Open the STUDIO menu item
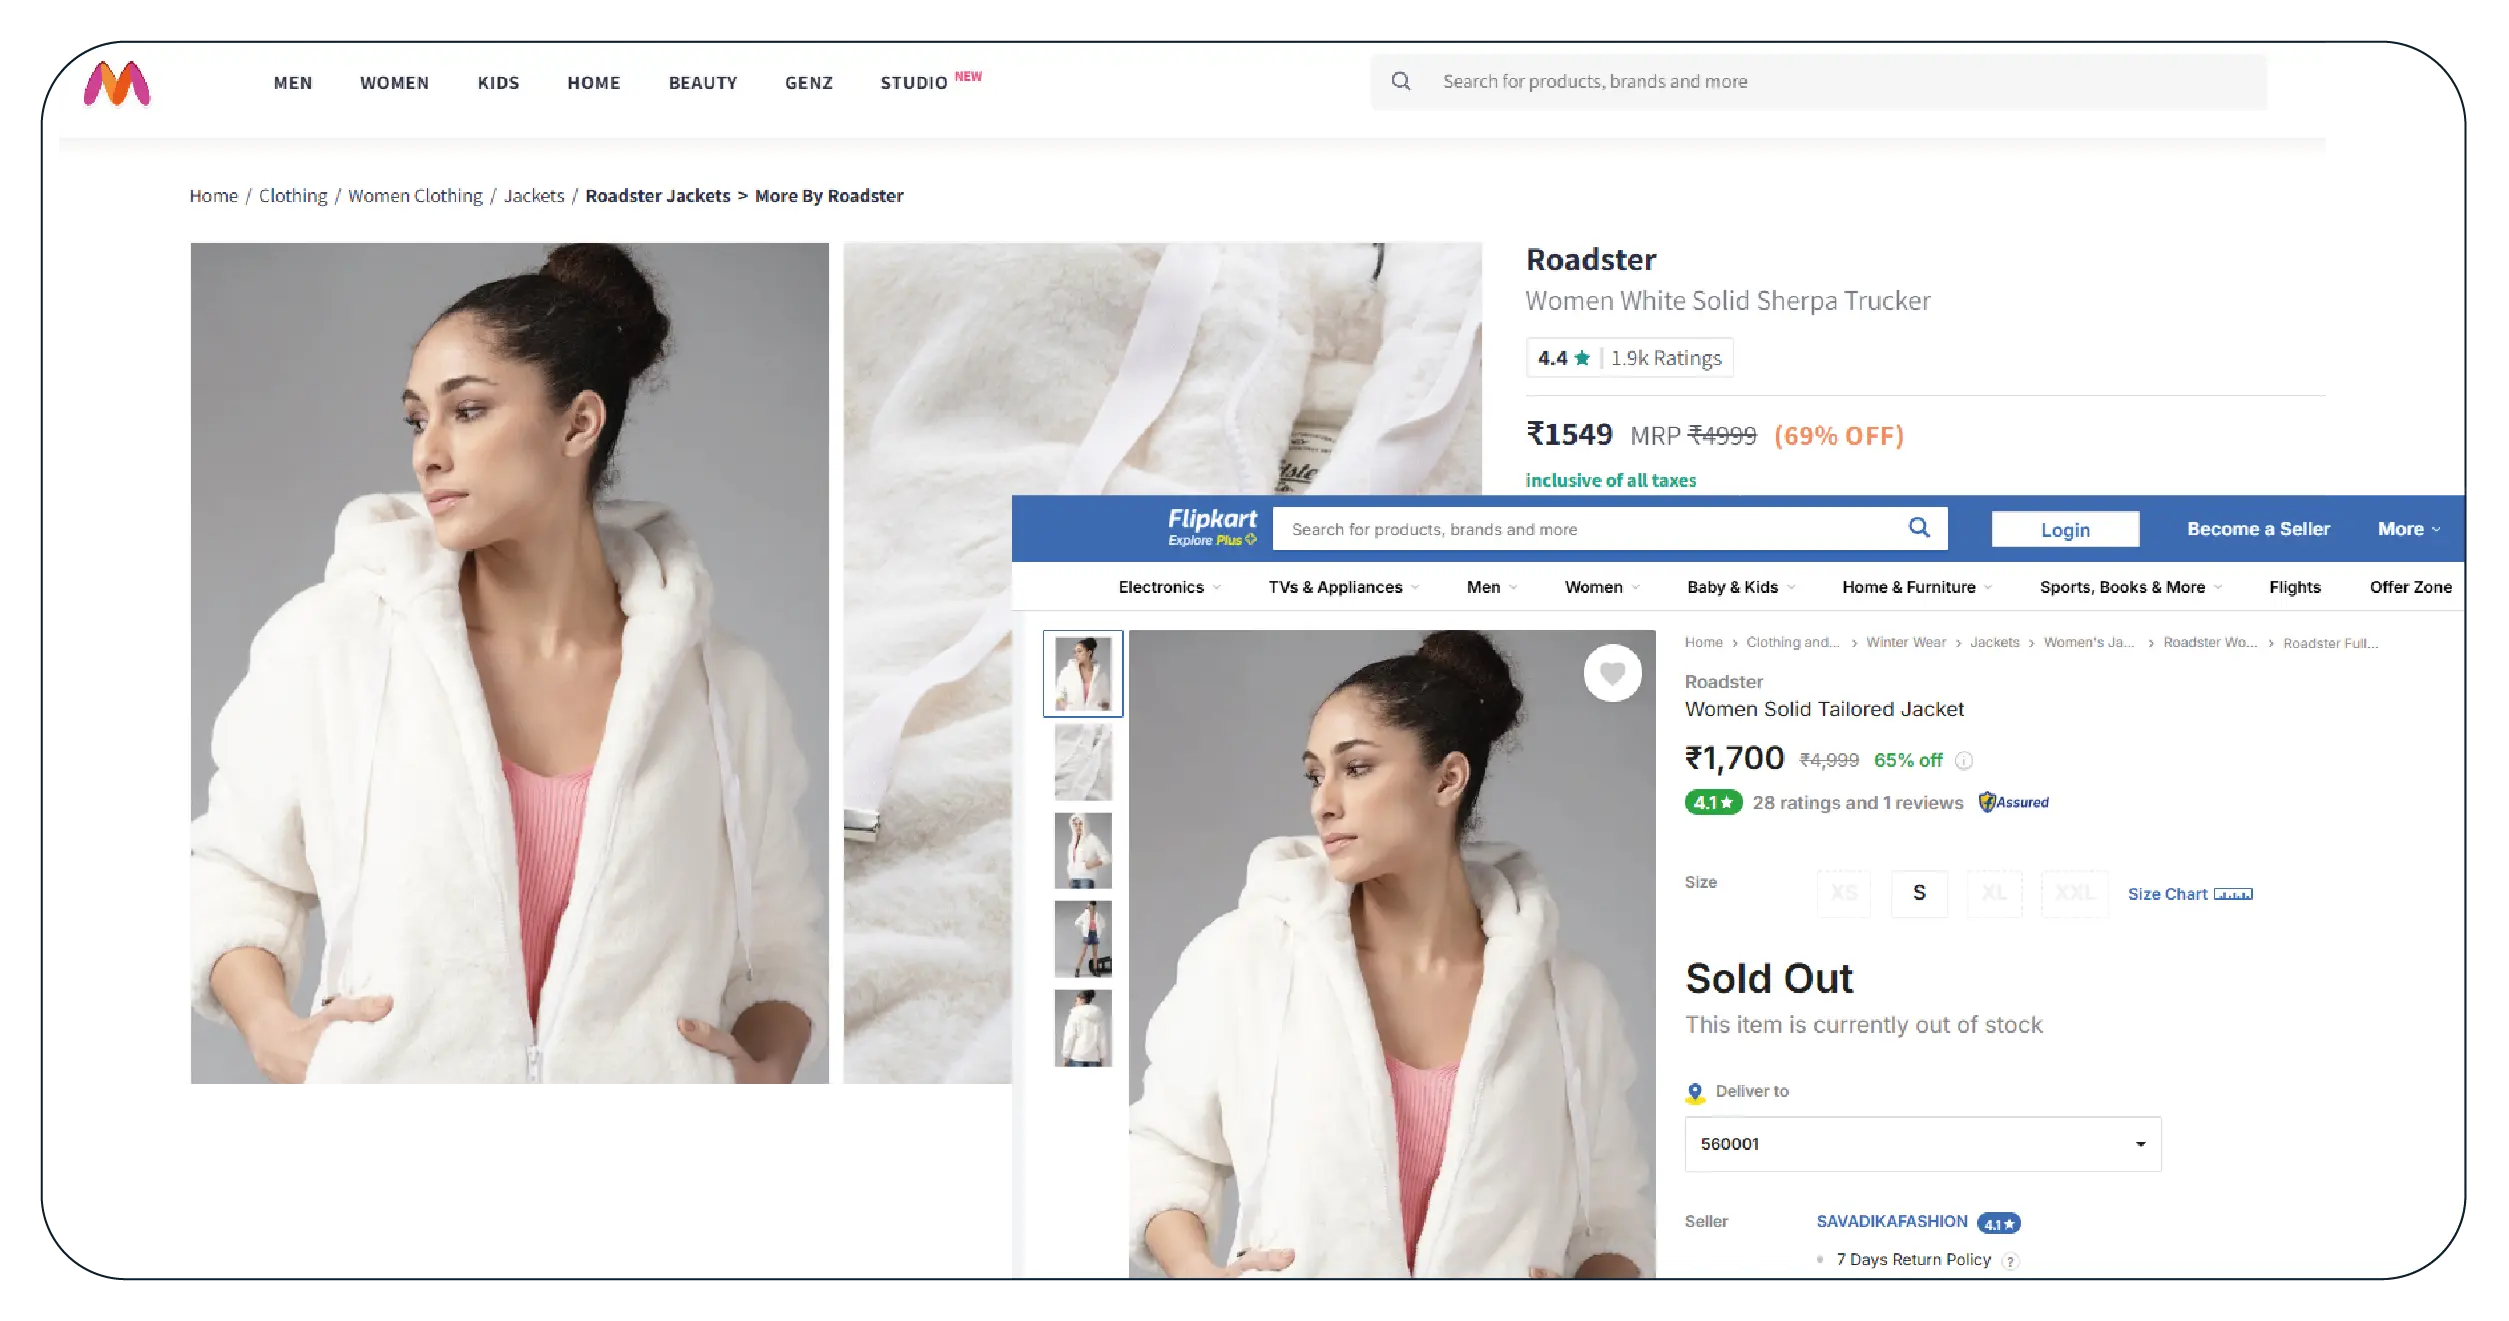Image resolution: width=2509 pixels, height=1321 pixels. click(x=914, y=83)
